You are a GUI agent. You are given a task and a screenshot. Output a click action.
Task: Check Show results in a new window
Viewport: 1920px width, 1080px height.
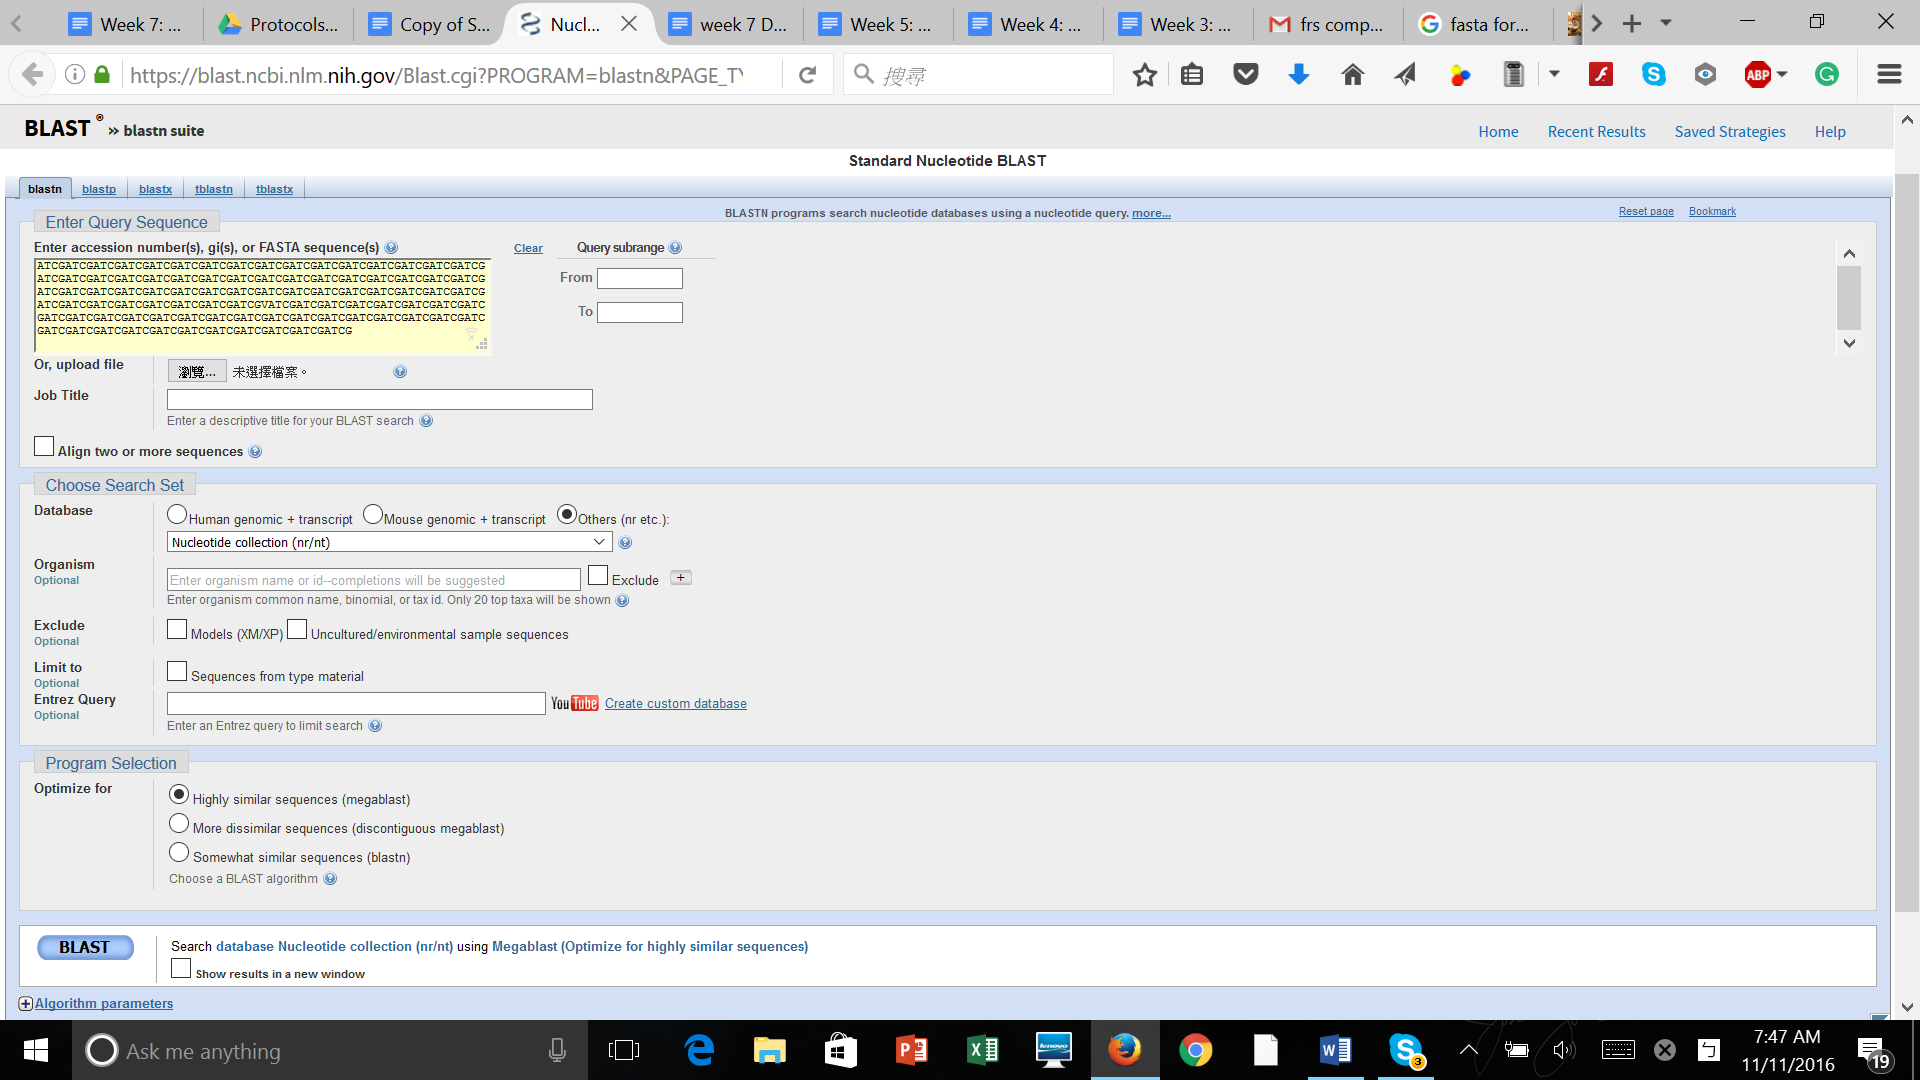click(181, 969)
